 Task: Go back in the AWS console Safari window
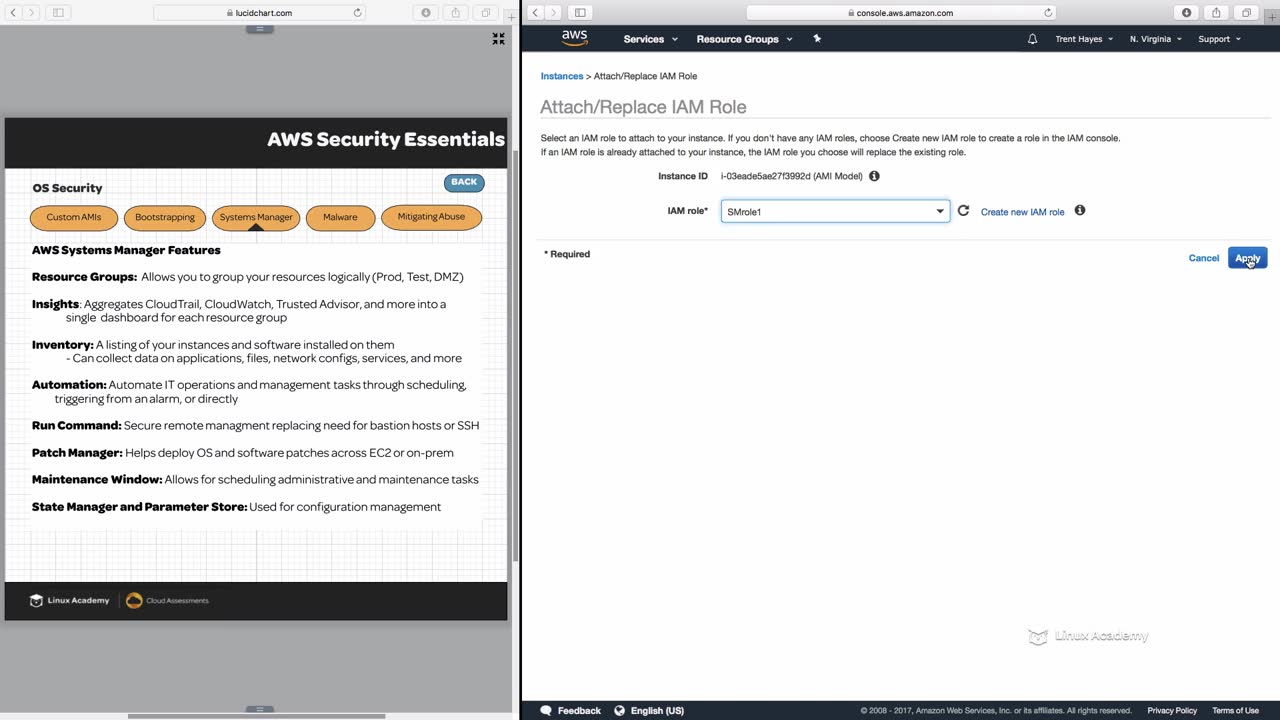tap(535, 13)
